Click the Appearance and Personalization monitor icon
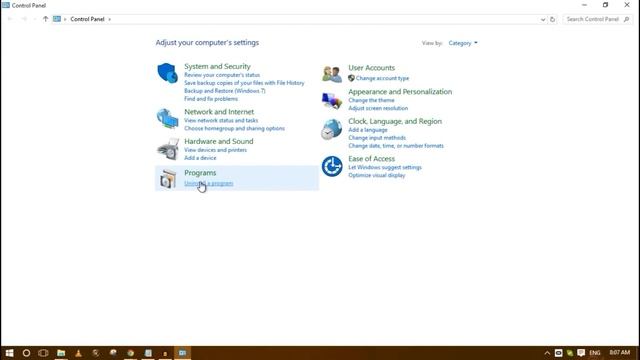This screenshot has width=640, height=360. tap(331, 100)
